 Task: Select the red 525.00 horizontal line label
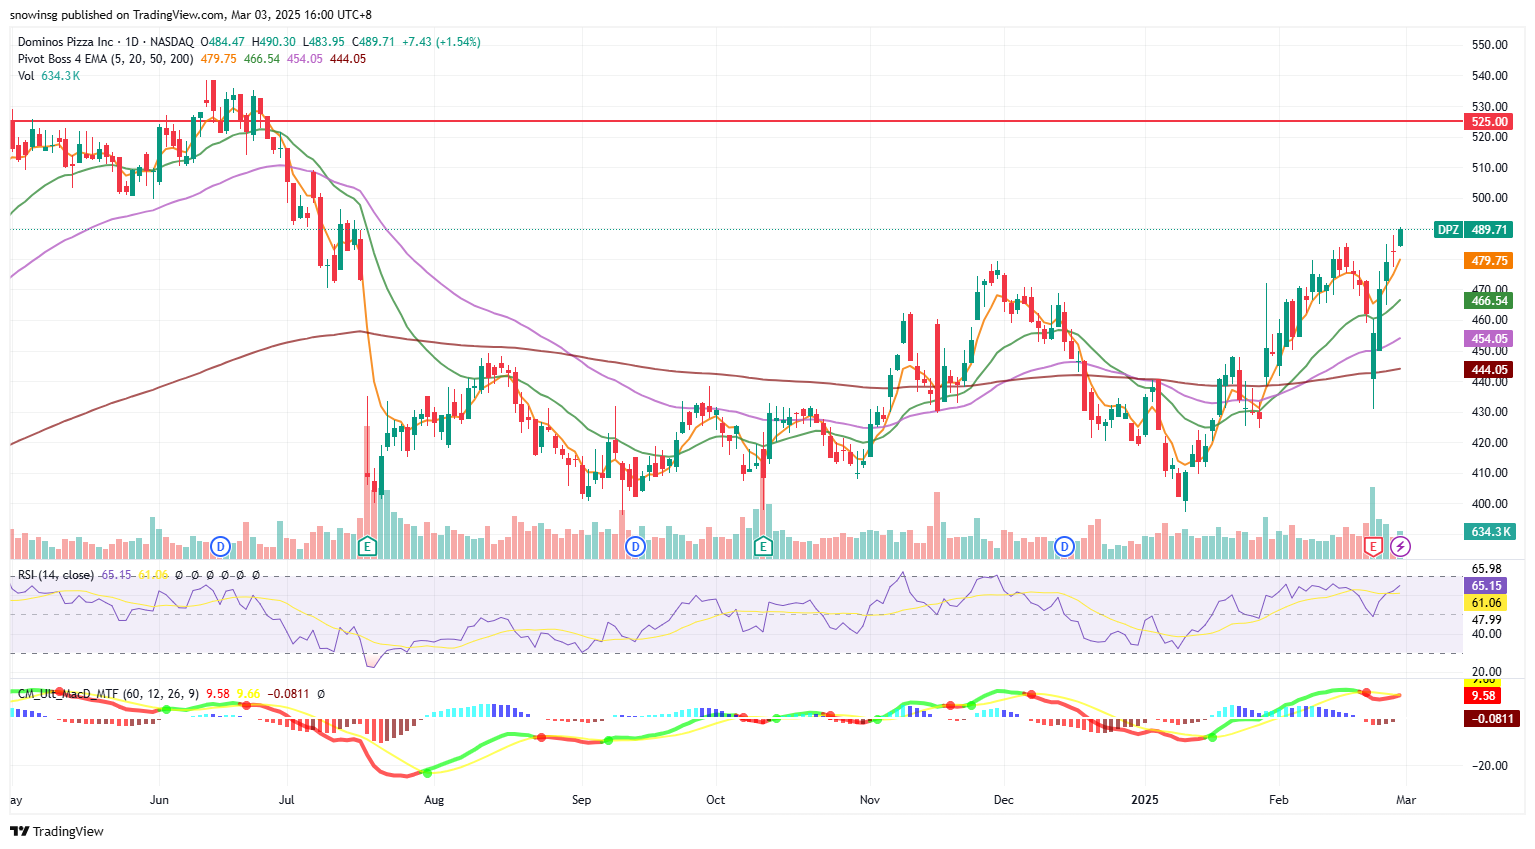[x=1489, y=122]
